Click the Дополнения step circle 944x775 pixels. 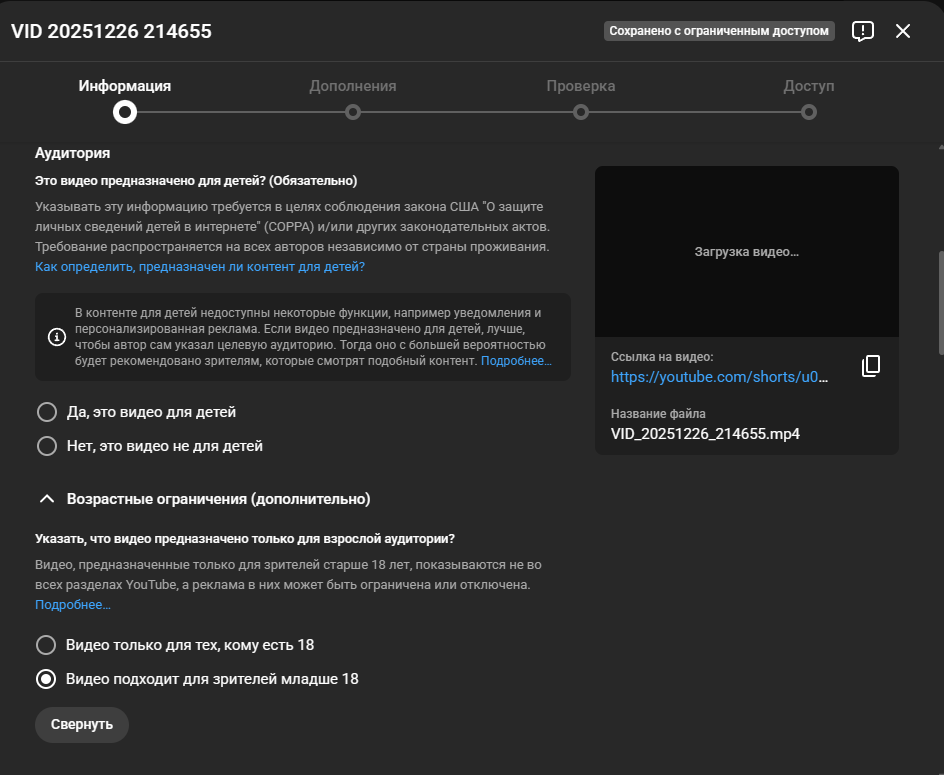click(353, 112)
